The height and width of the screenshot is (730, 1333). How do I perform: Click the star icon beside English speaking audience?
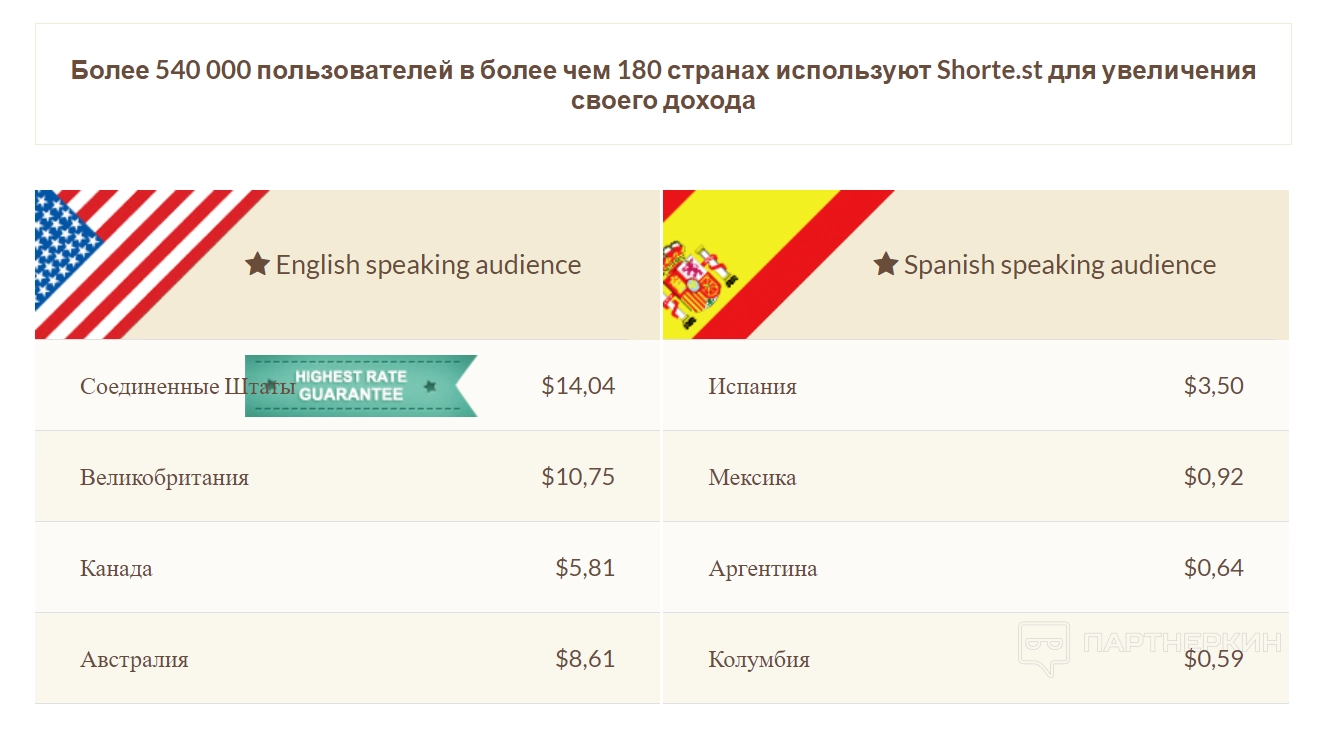tap(258, 265)
